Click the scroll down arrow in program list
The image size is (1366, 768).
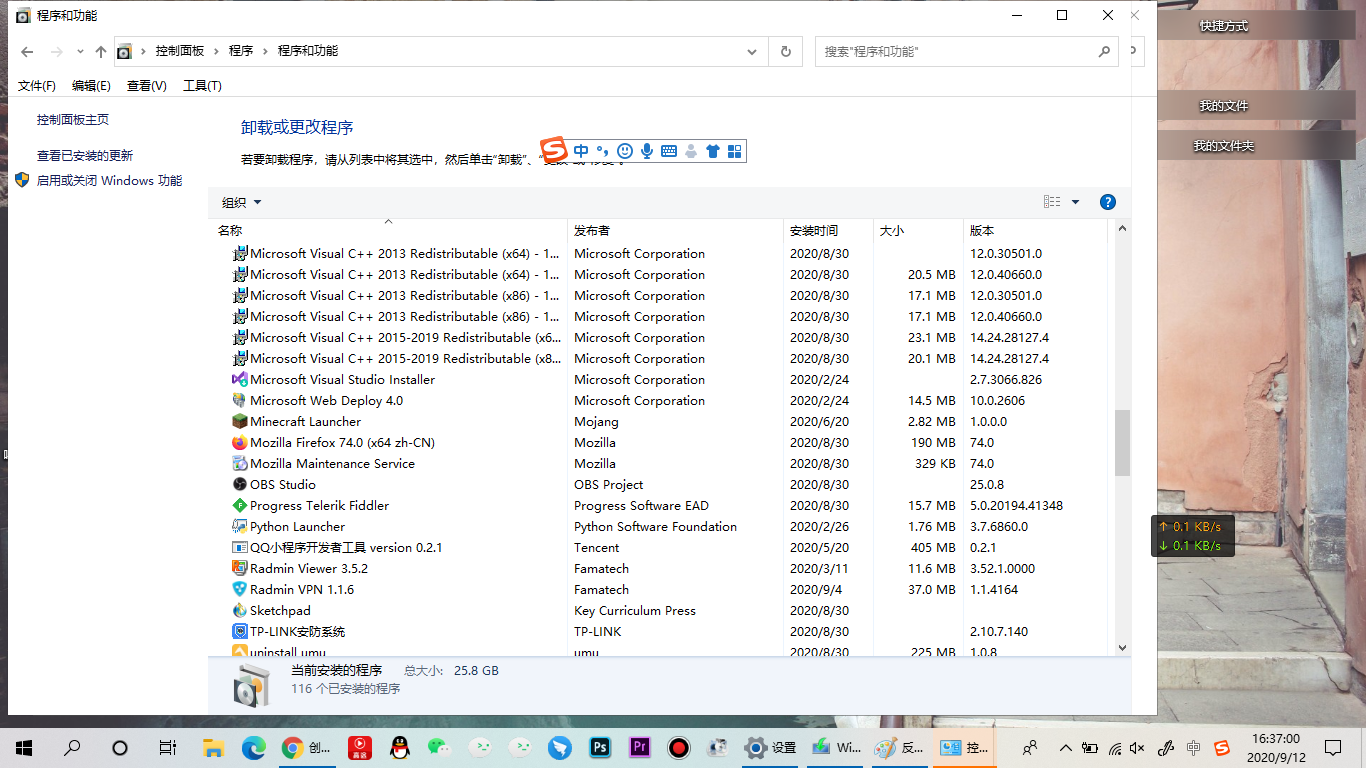(x=1122, y=648)
